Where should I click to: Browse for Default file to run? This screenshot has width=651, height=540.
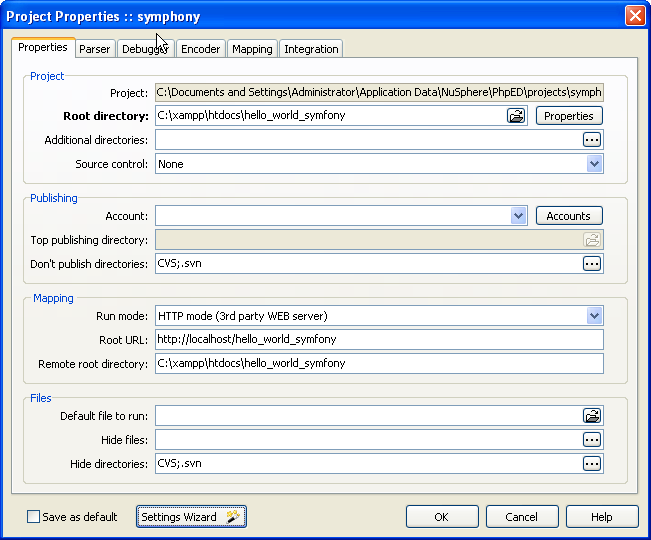[592, 416]
